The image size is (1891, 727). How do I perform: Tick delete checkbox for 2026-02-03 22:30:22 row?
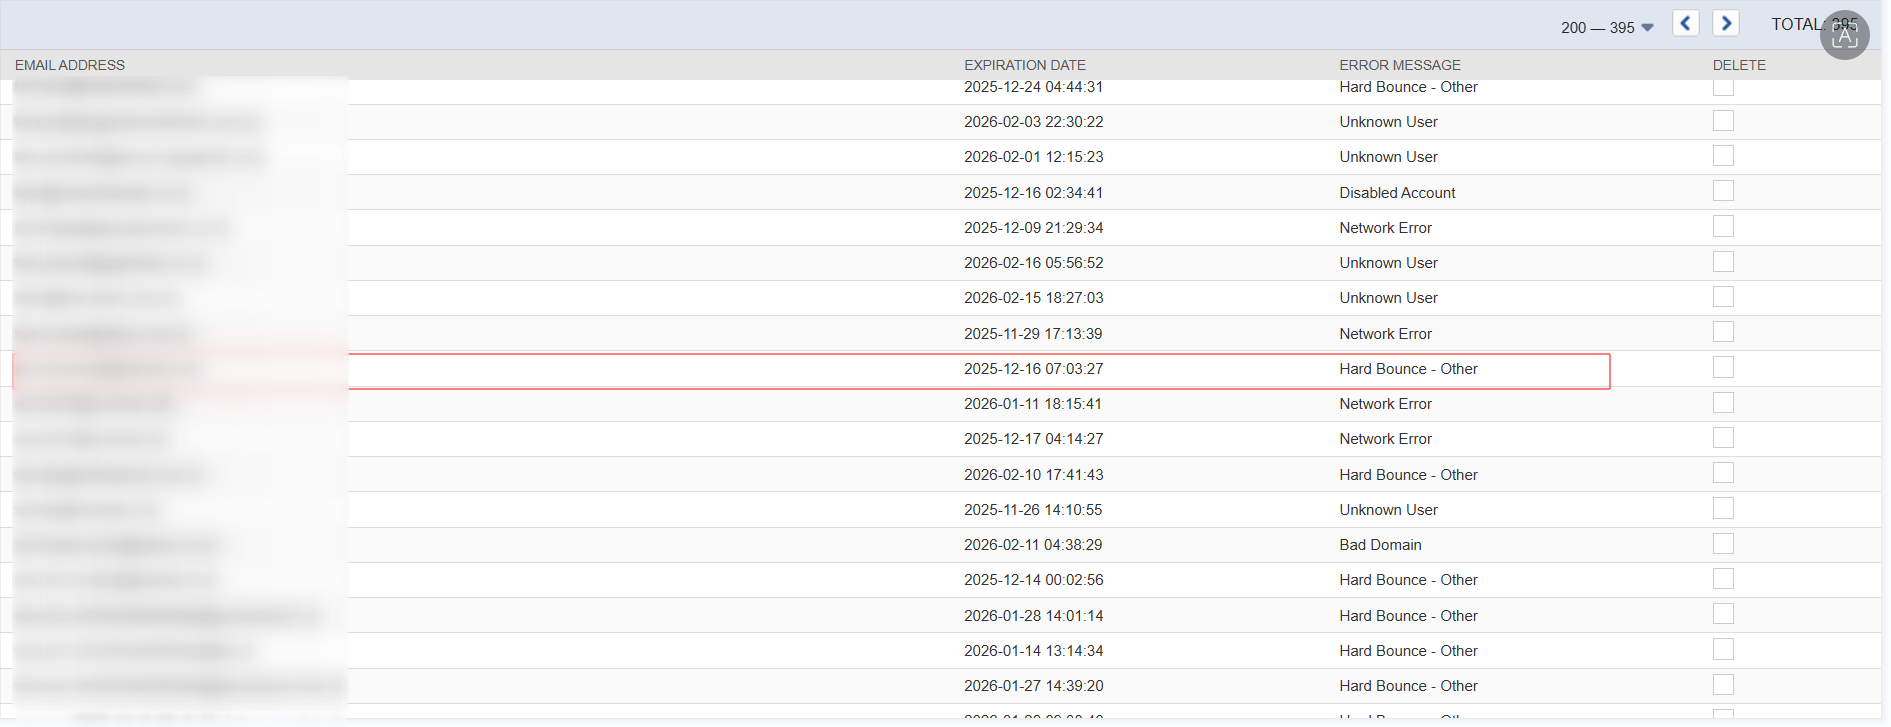pos(1722,121)
